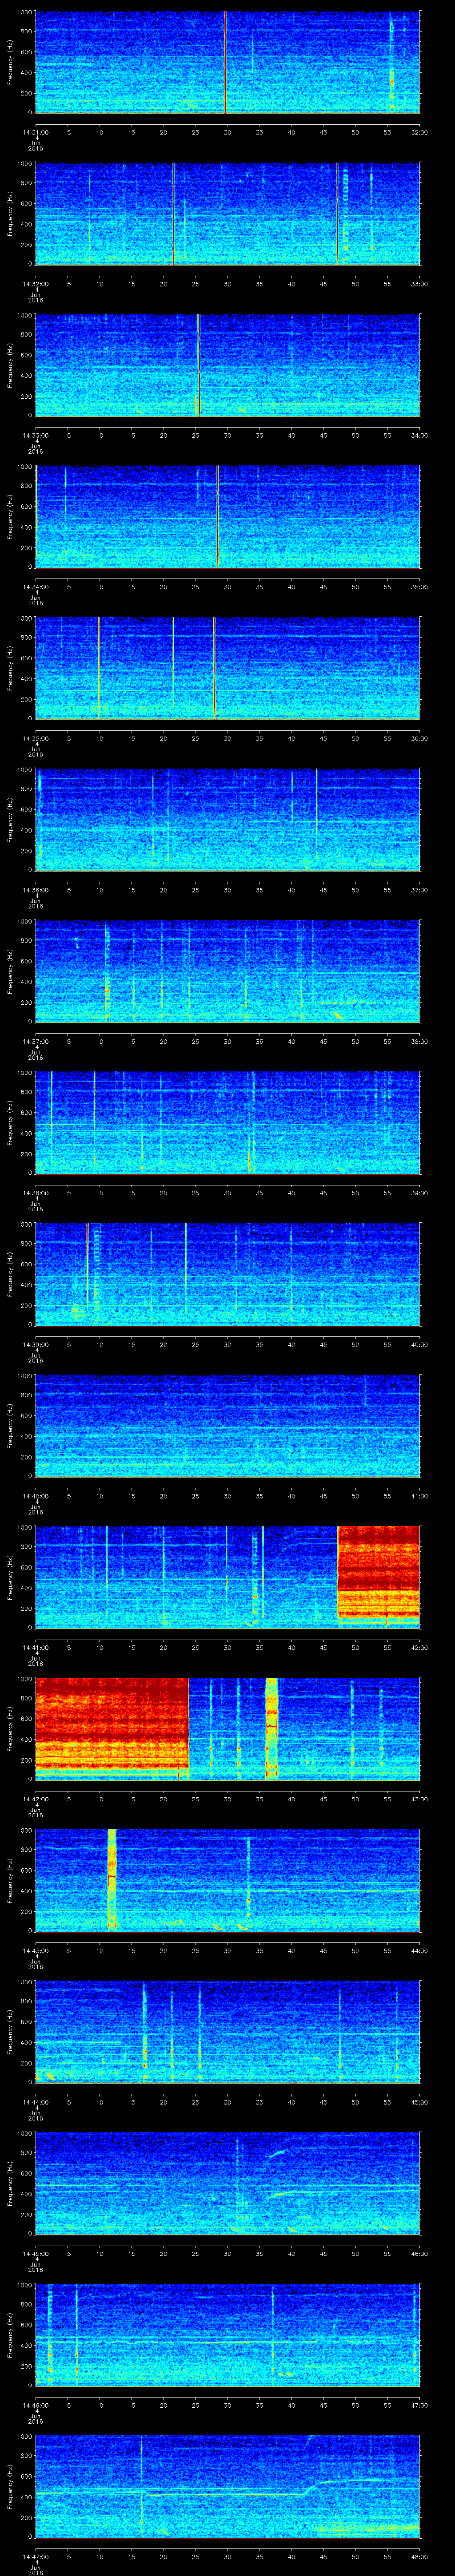Click the red broadband noise block in 14:41:00 spectrogram
Image resolution: width=455 pixels, height=2576 pixels.
(379, 1572)
